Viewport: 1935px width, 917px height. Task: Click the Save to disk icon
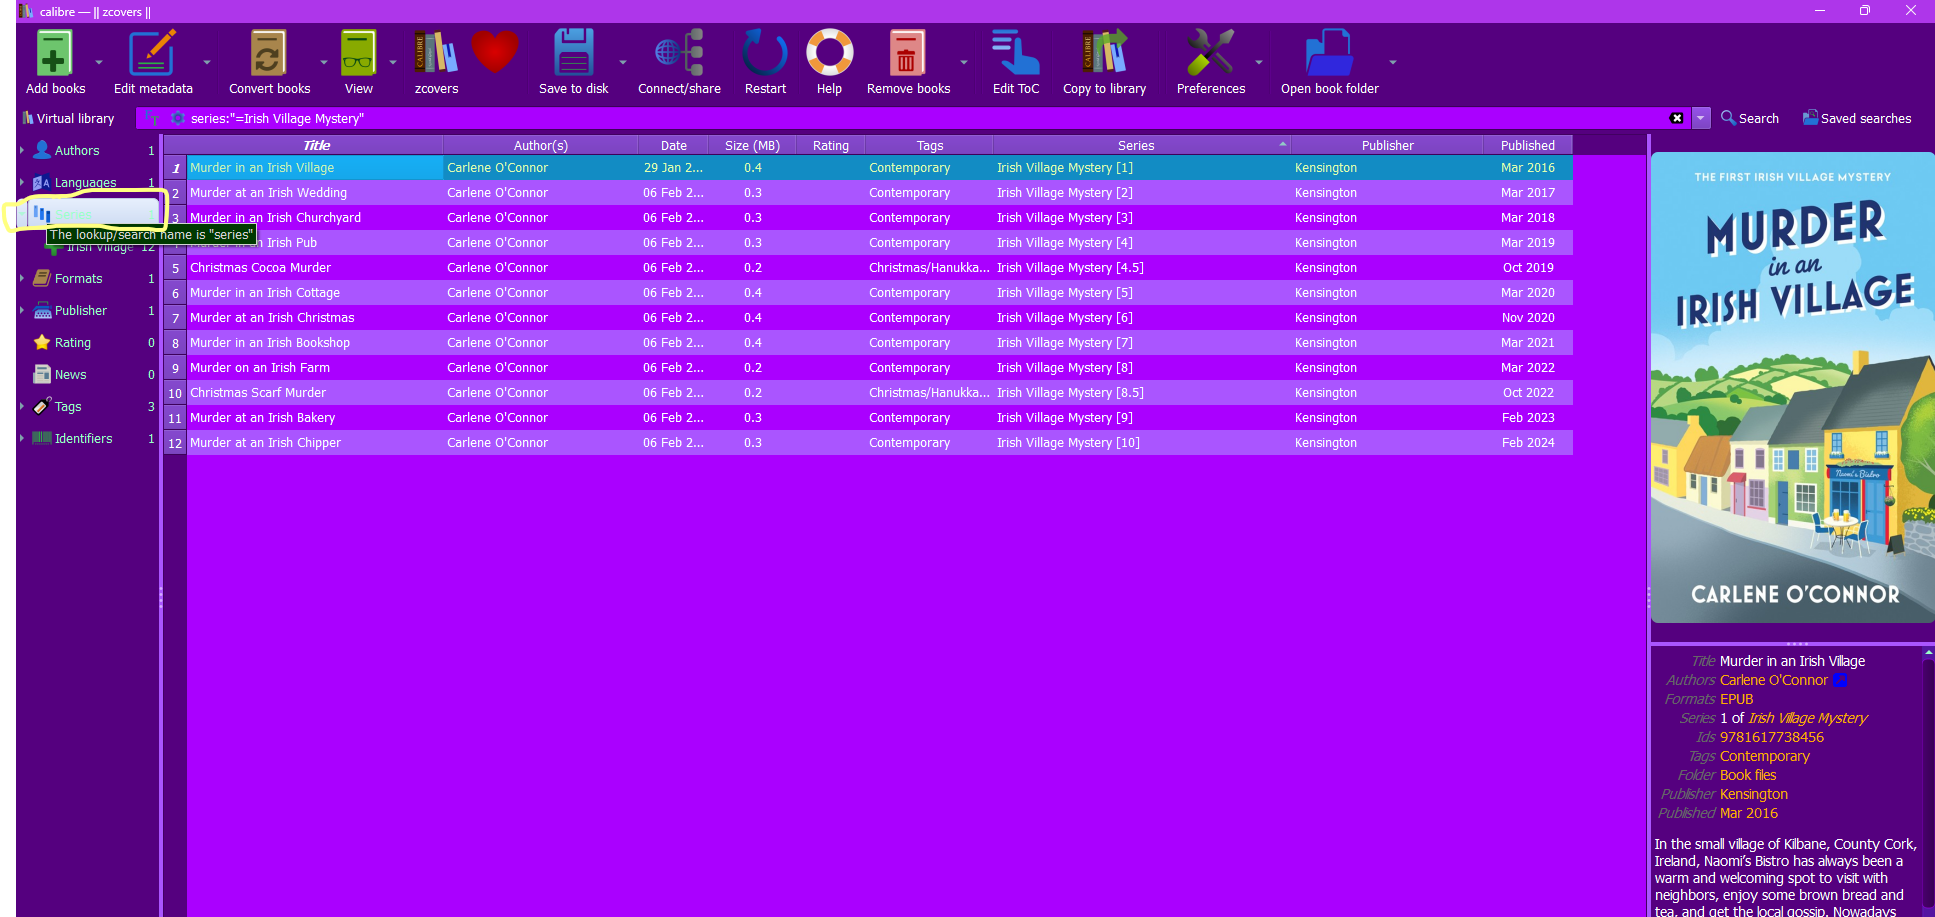(574, 53)
